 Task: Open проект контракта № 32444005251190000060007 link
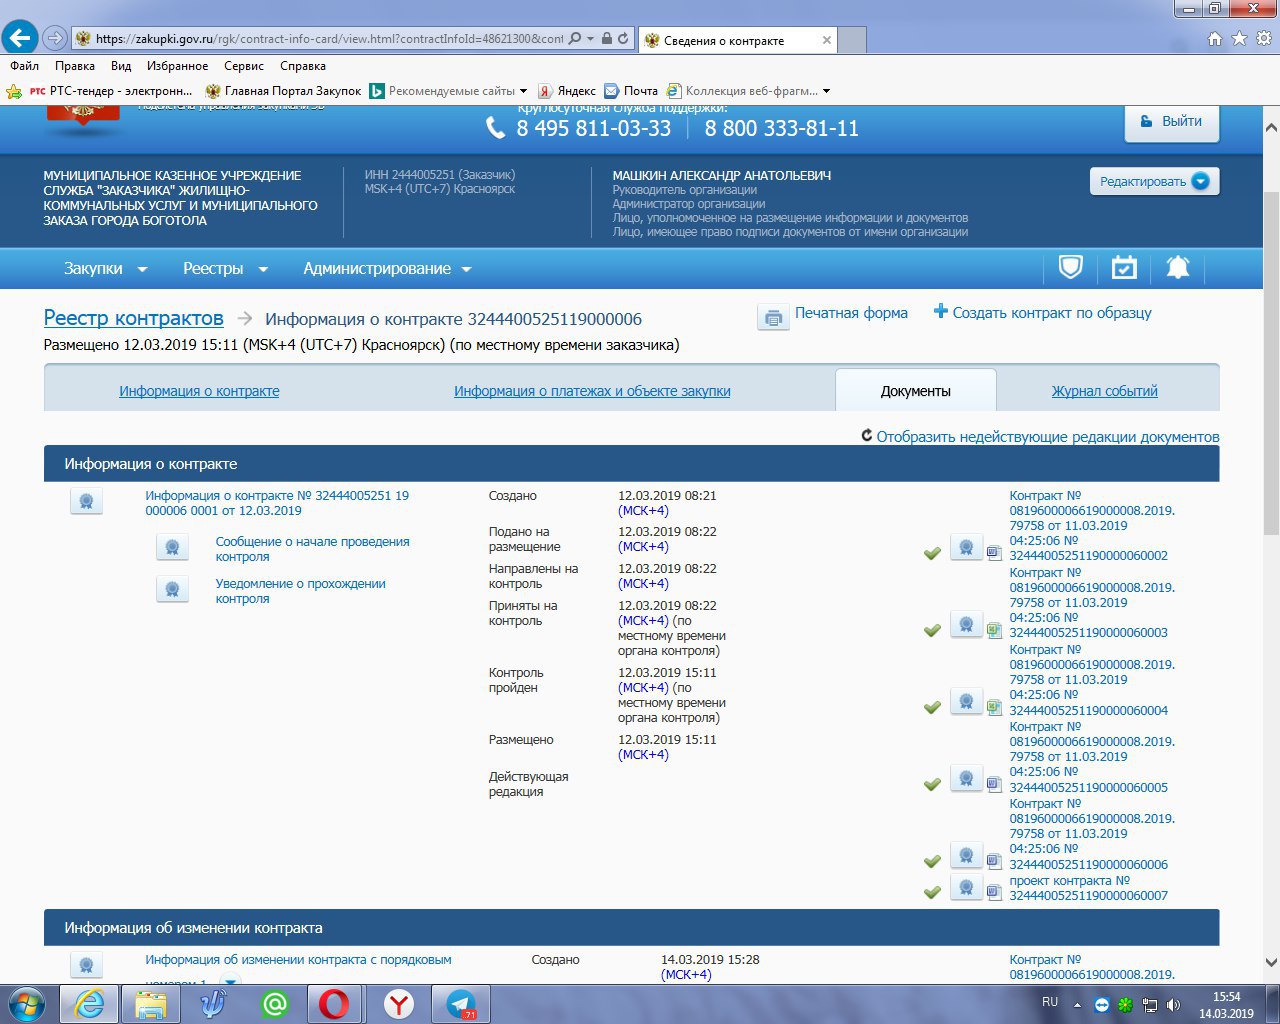(1089, 888)
